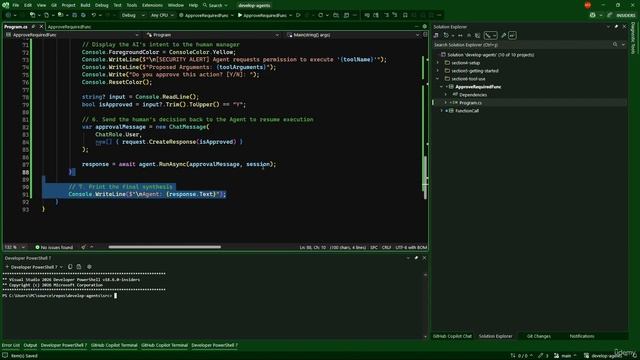Viewport: 640px width, 360px height.
Task: Select the ApproveRequiredFunc project node
Action: point(478,87)
